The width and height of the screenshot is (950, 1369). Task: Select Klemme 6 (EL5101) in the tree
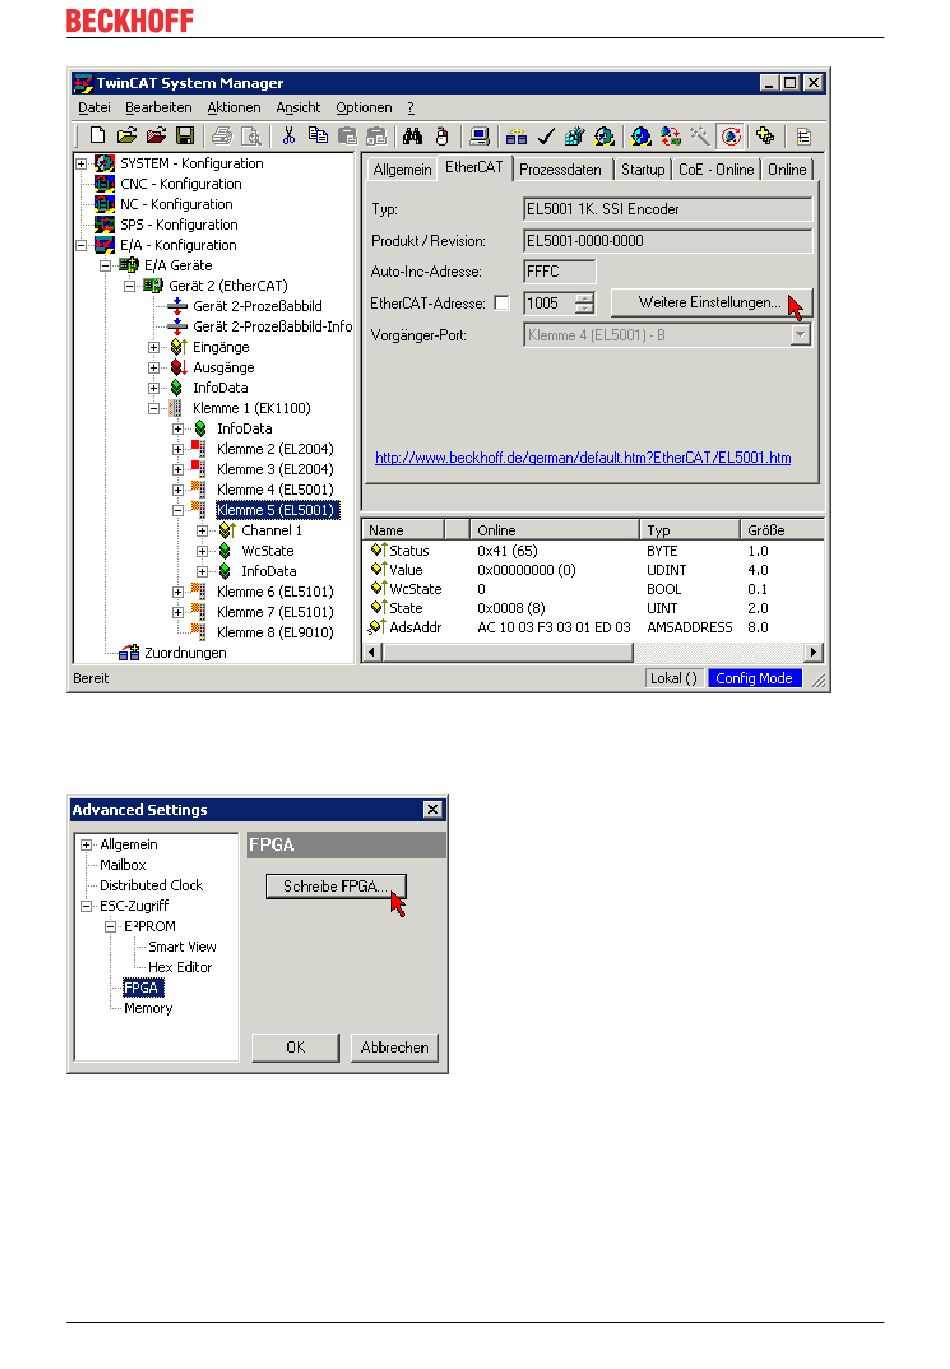275,592
